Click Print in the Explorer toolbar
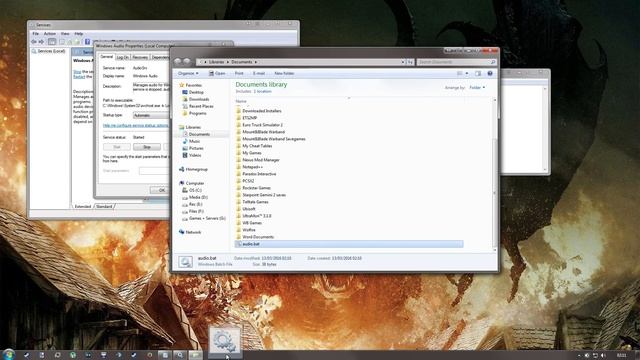This screenshot has width=640, height=360. point(239,73)
